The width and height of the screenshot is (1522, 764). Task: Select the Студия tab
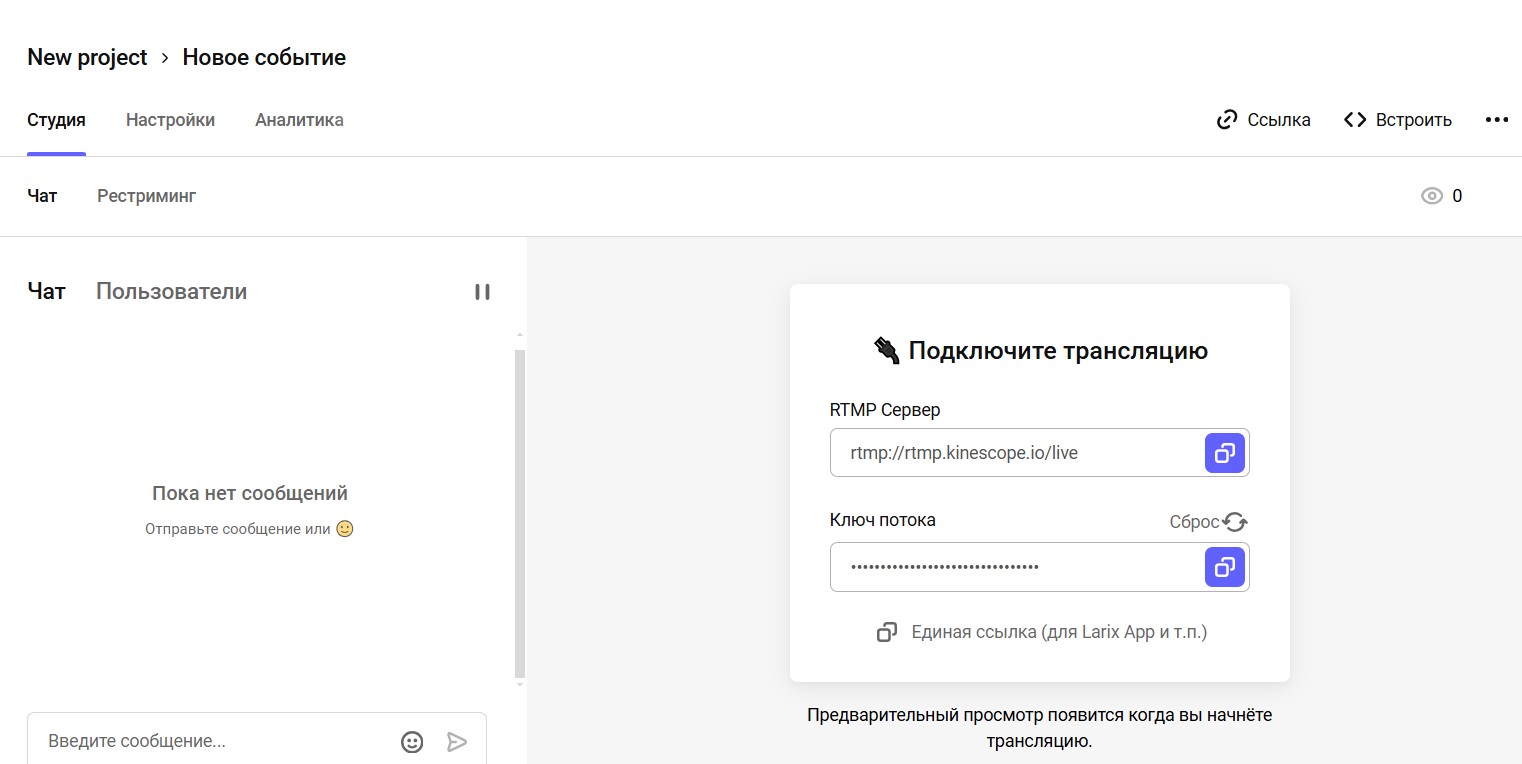[56, 120]
